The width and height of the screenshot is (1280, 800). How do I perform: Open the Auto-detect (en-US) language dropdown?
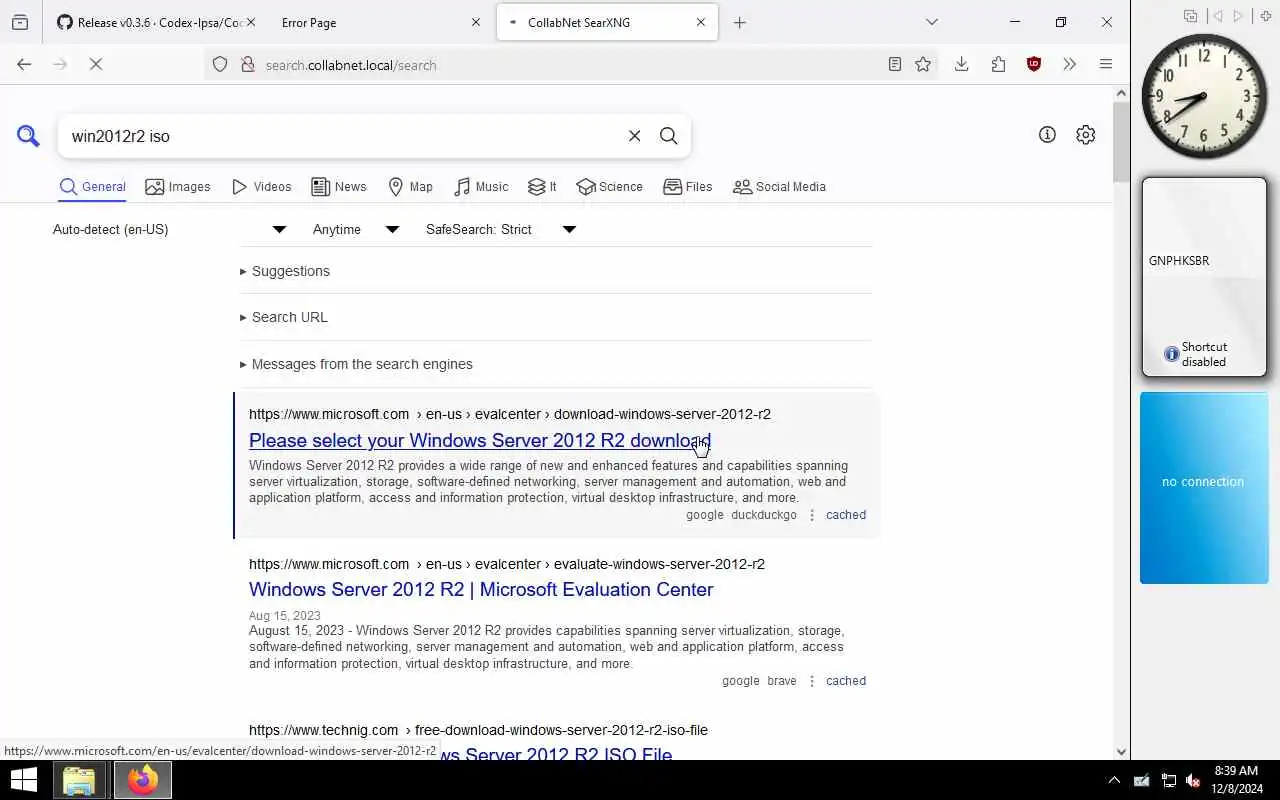[x=170, y=229]
